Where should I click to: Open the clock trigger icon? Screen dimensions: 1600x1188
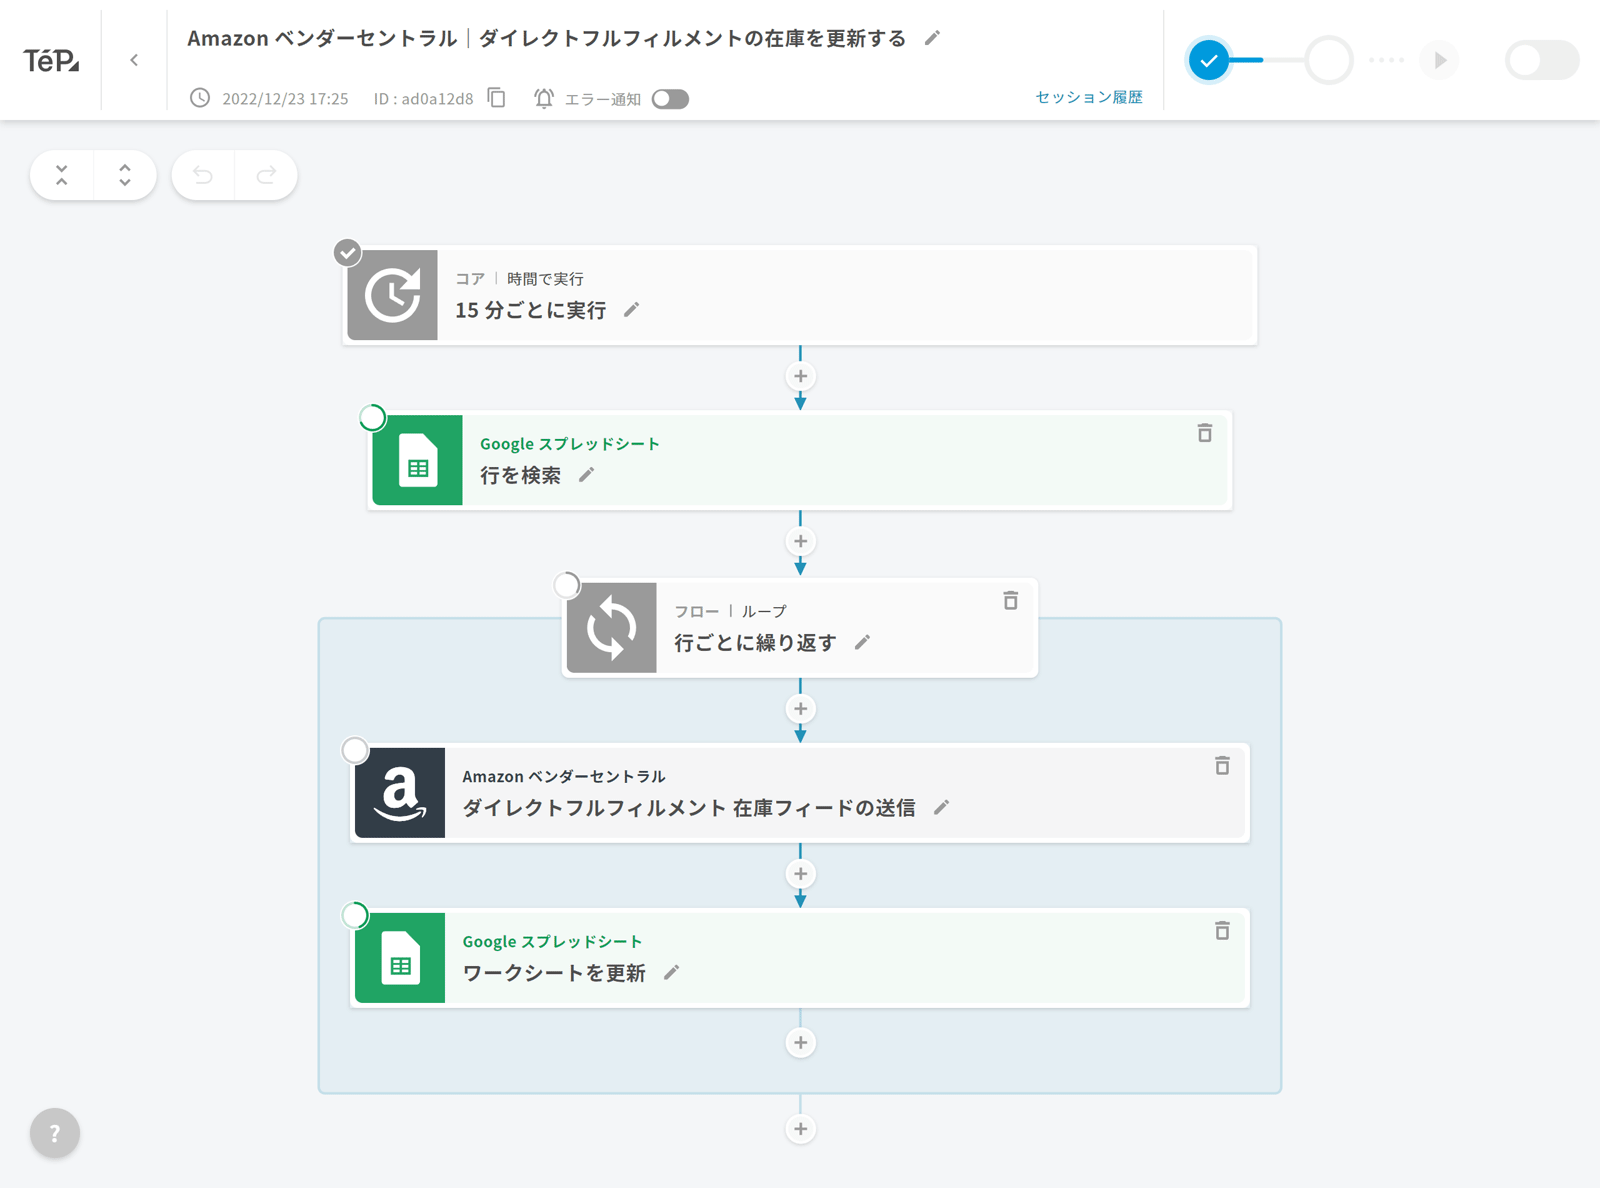[x=392, y=295]
